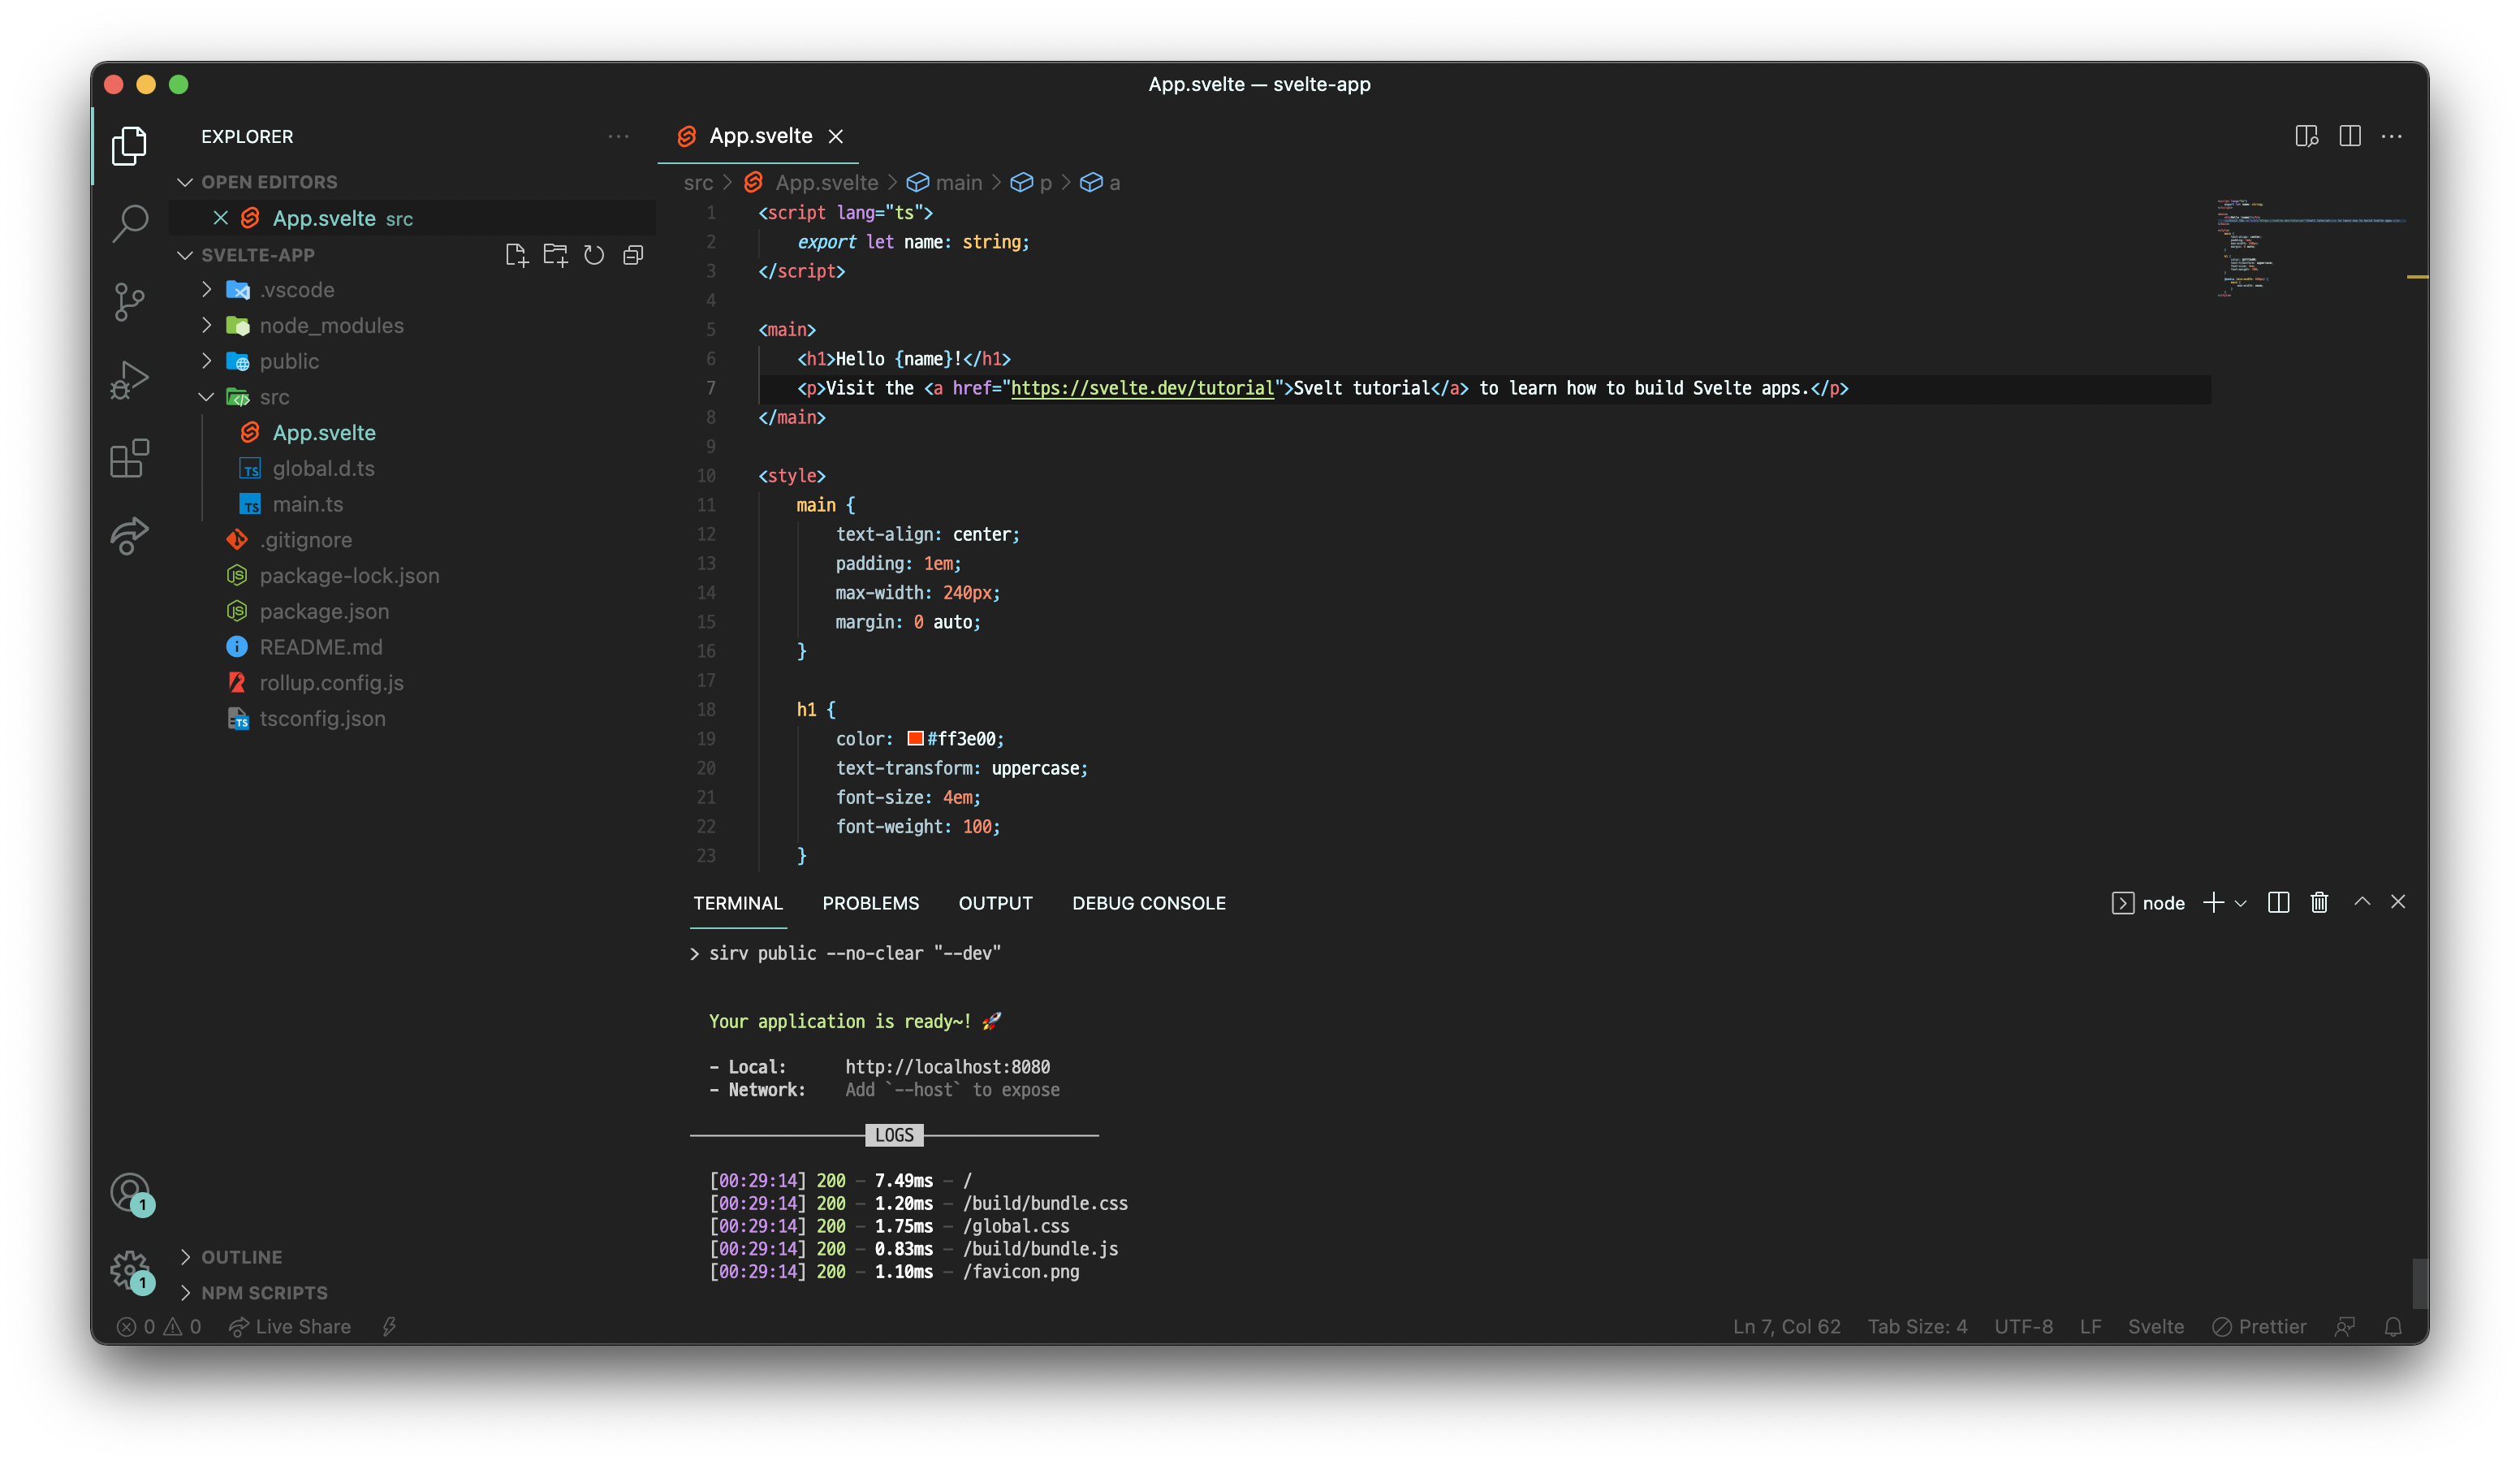The image size is (2520, 1465).
Task: Open .gitignore in the file tree
Action: (x=305, y=540)
